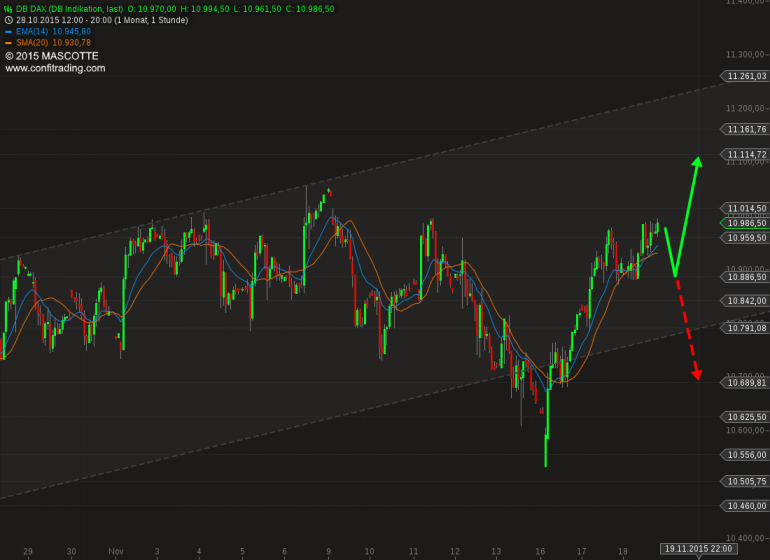Click the EMA(14) value 10.945,80
This screenshot has height=560, width=770.
click(x=72, y=31)
